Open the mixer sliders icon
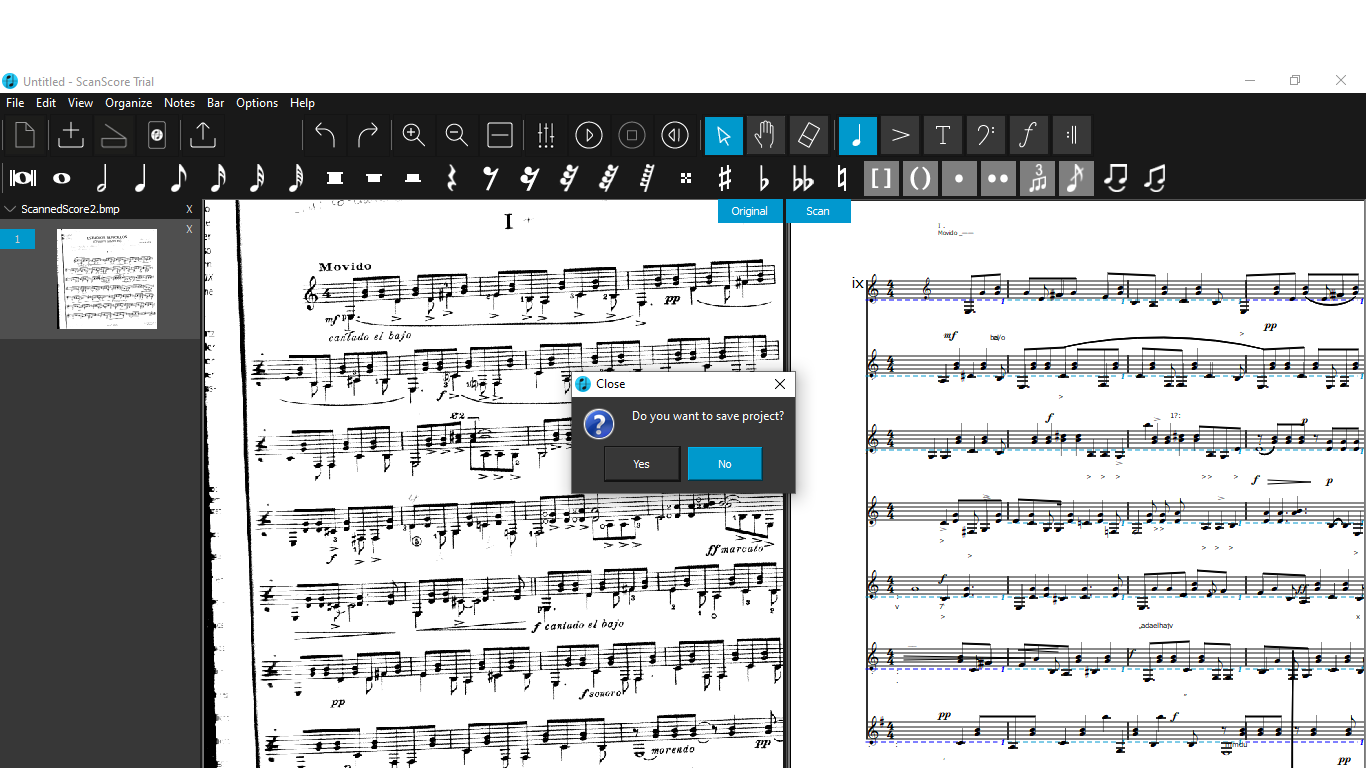This screenshot has width=1366, height=768. point(546,135)
